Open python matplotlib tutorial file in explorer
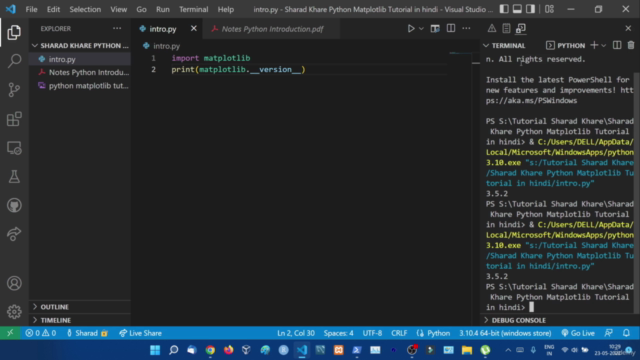The width and height of the screenshot is (640, 360). 80,86
